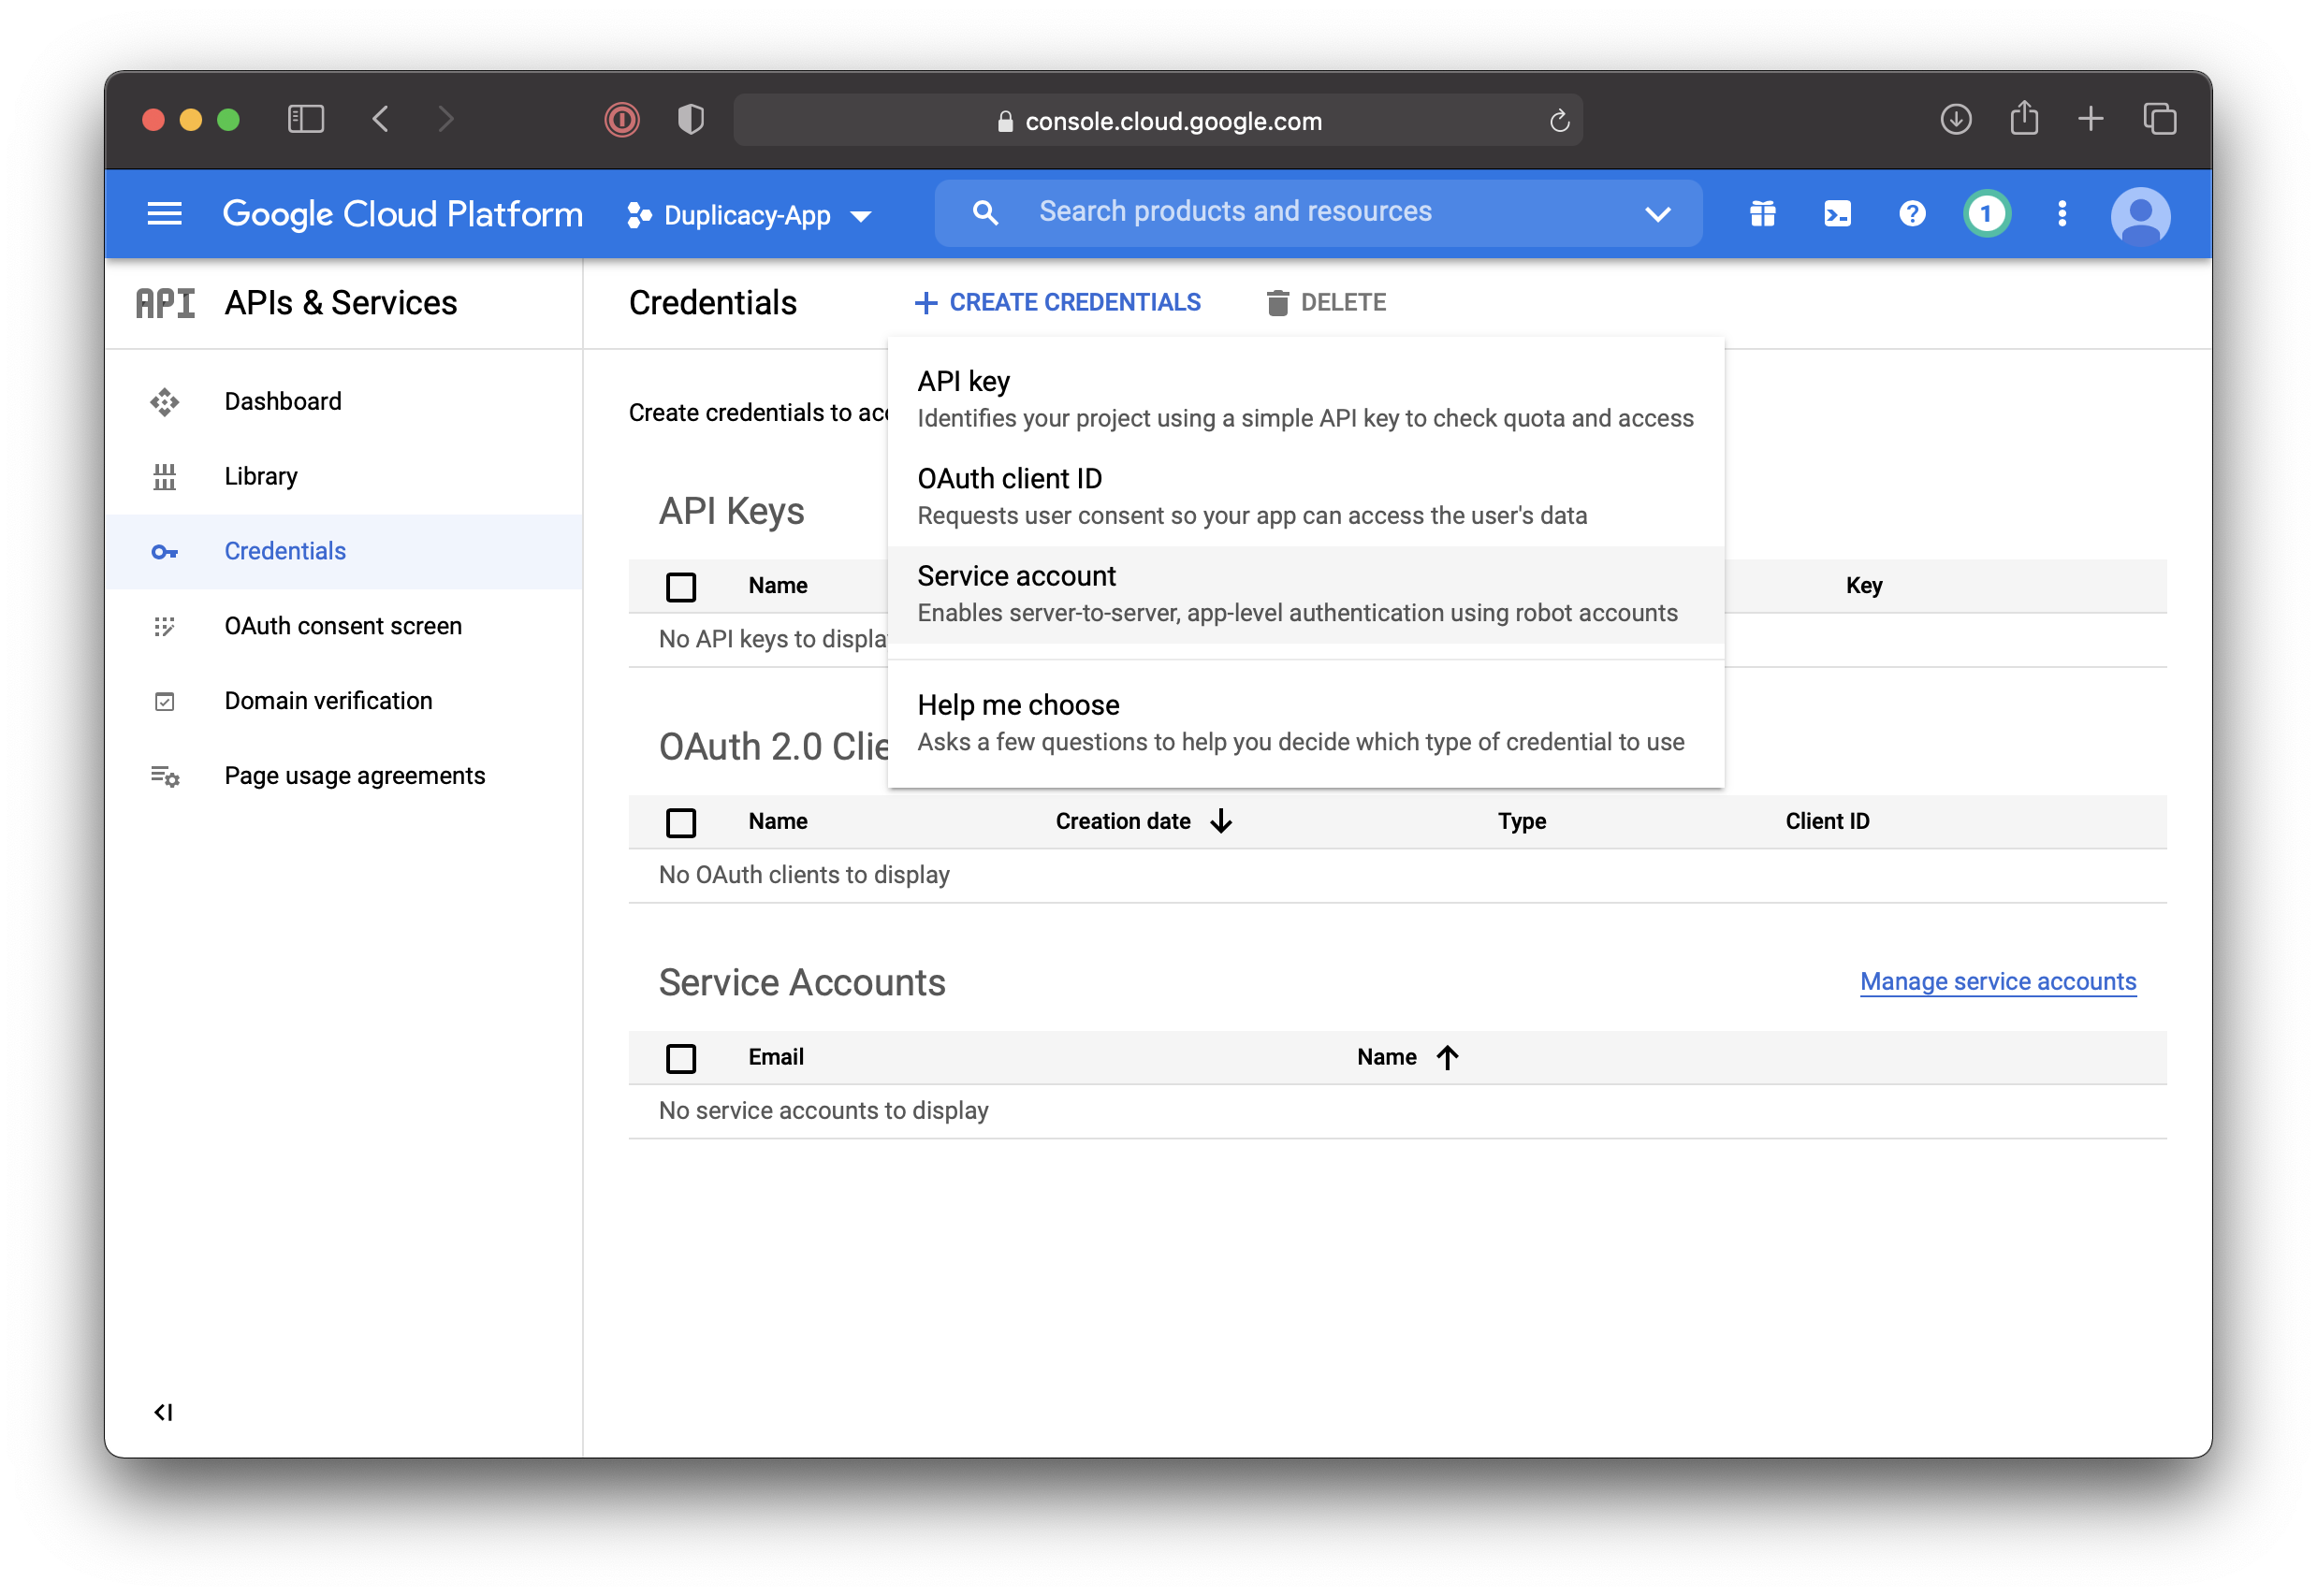Click Manage service accounts link

1997,981
